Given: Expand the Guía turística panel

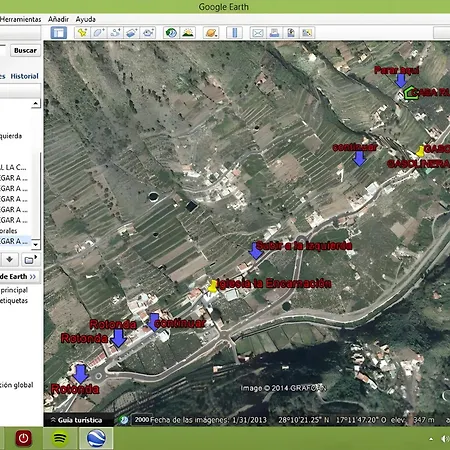Looking at the screenshot, I should click(77, 420).
